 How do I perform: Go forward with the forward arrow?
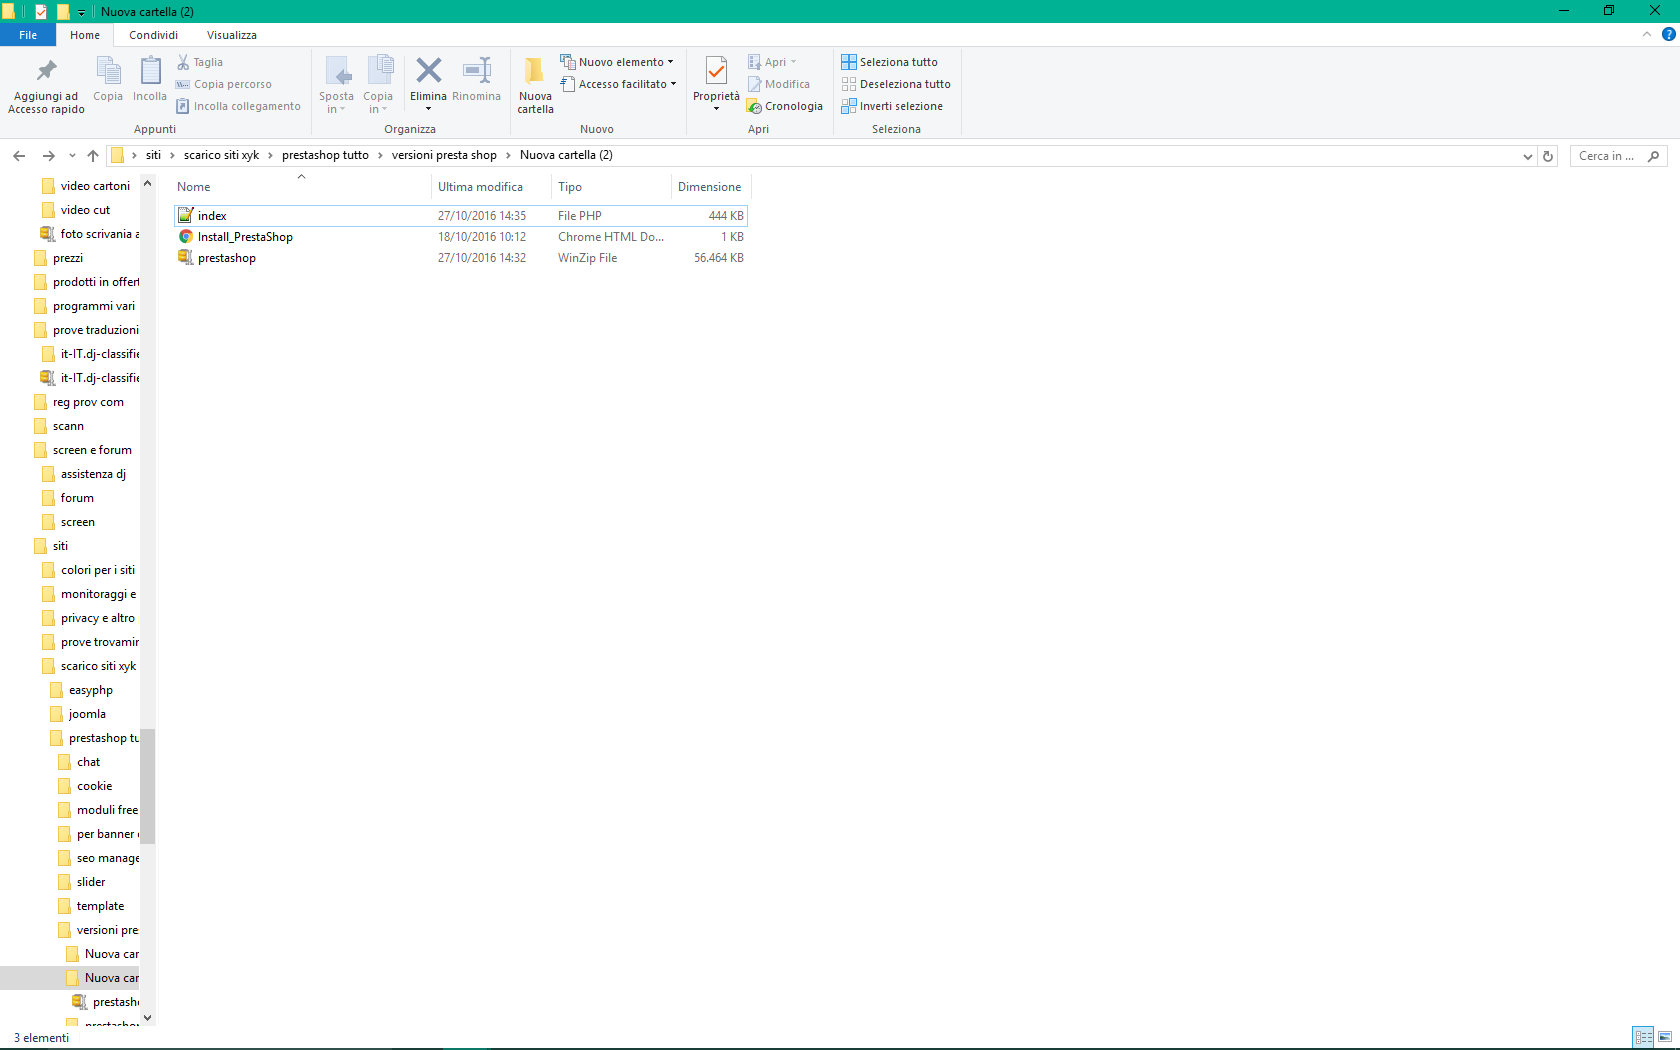[x=48, y=156]
